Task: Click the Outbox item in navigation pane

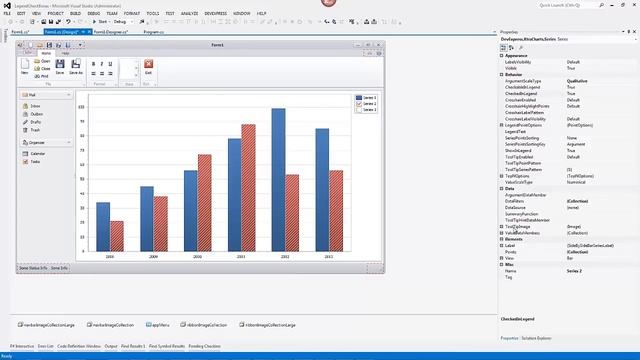Action: [33, 114]
